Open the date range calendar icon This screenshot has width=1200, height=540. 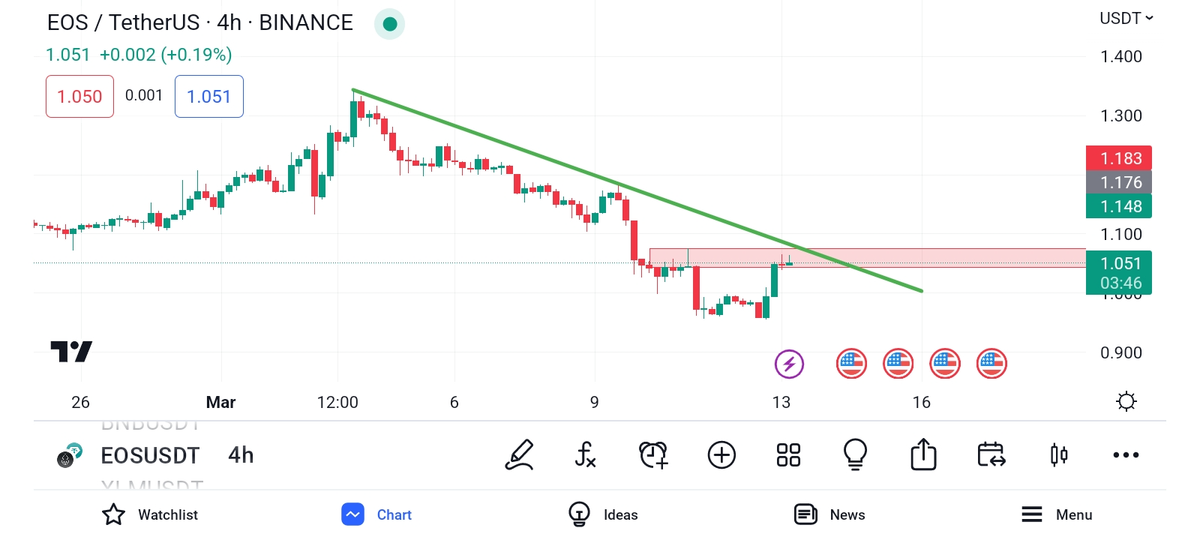click(991, 455)
